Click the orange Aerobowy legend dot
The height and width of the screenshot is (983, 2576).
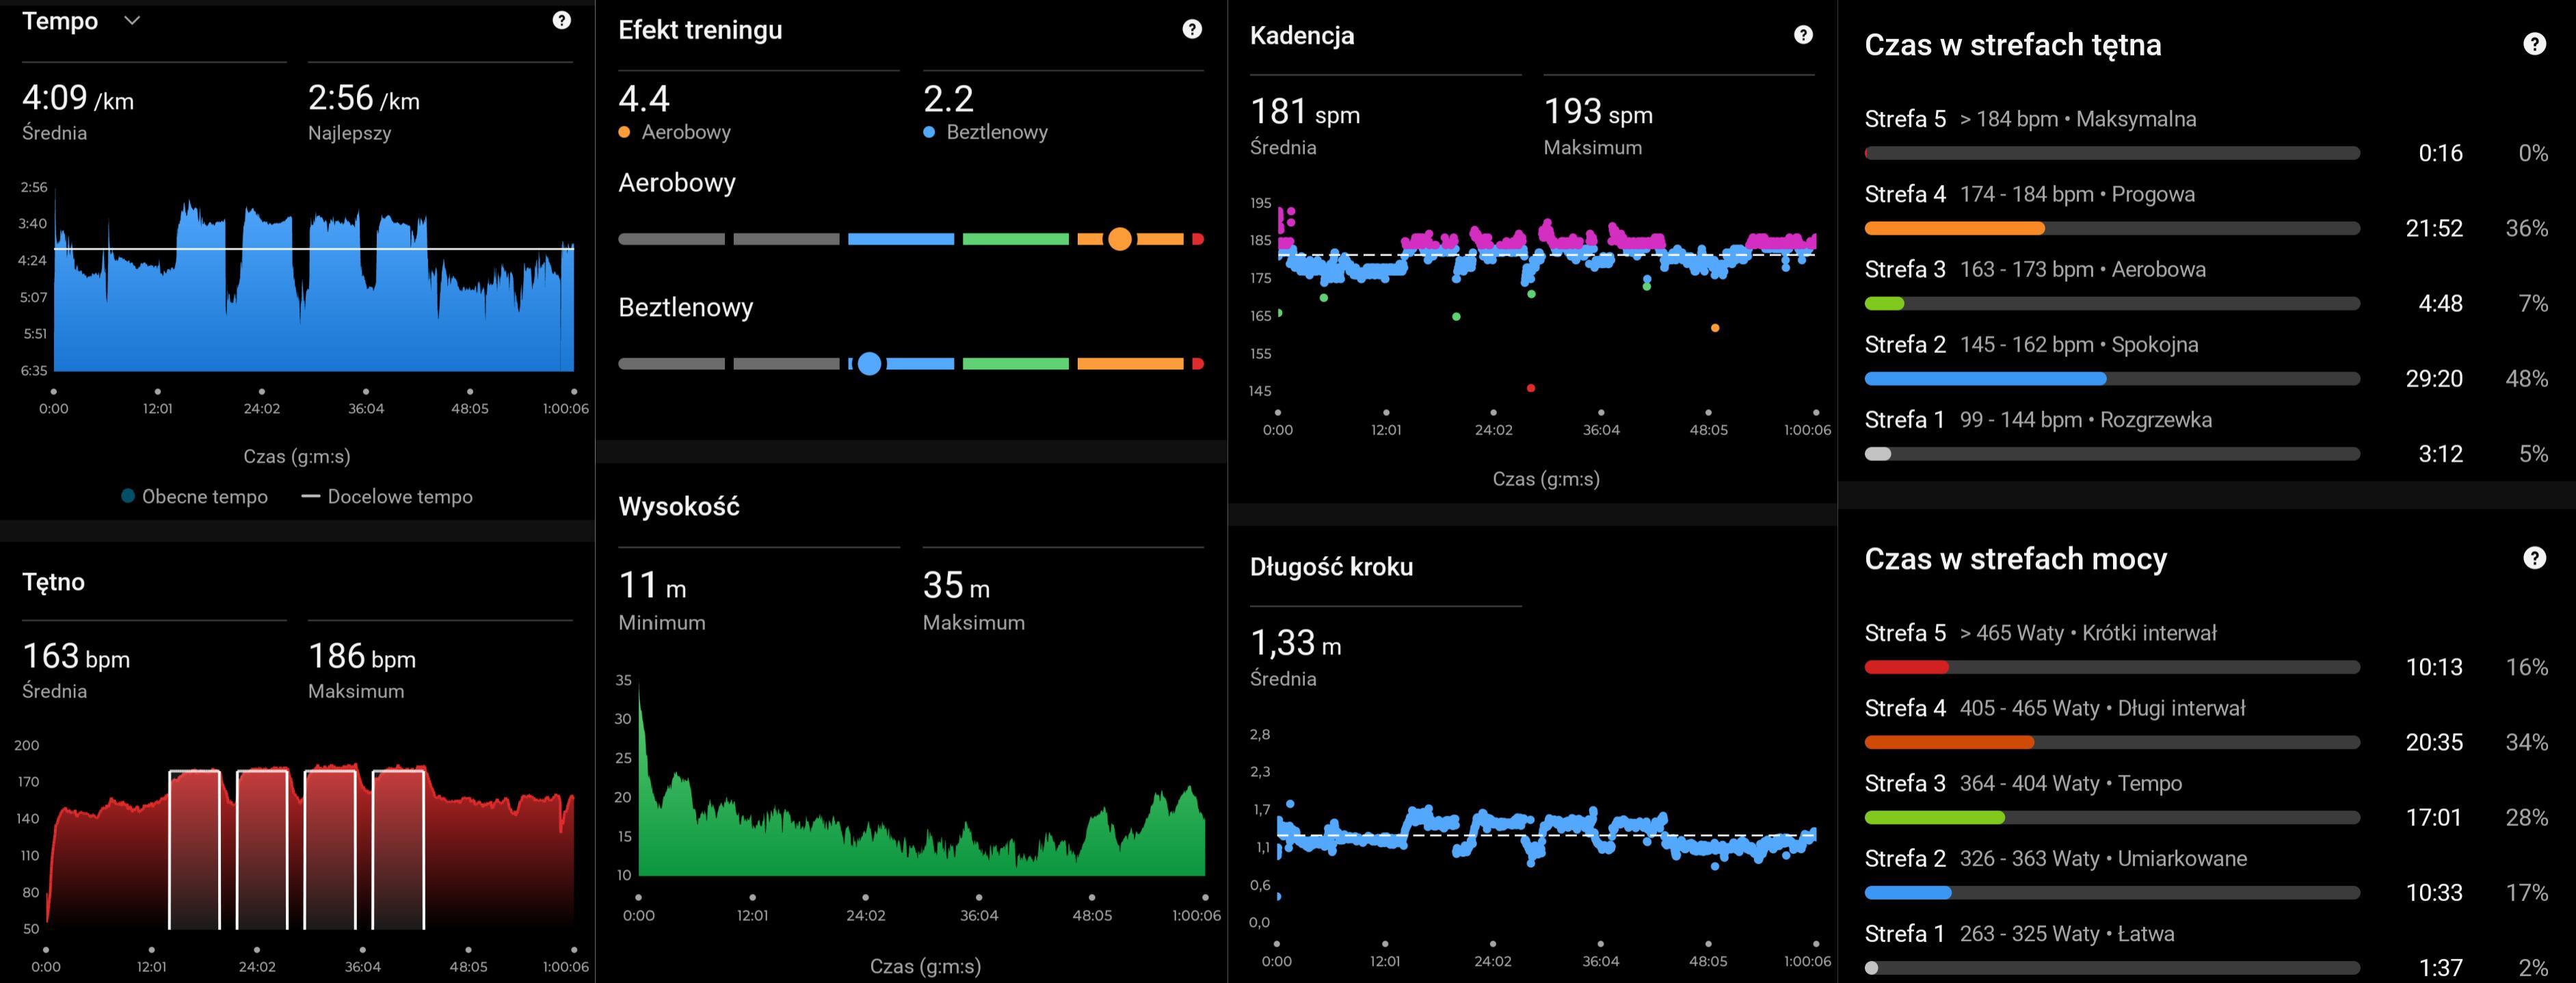(624, 132)
